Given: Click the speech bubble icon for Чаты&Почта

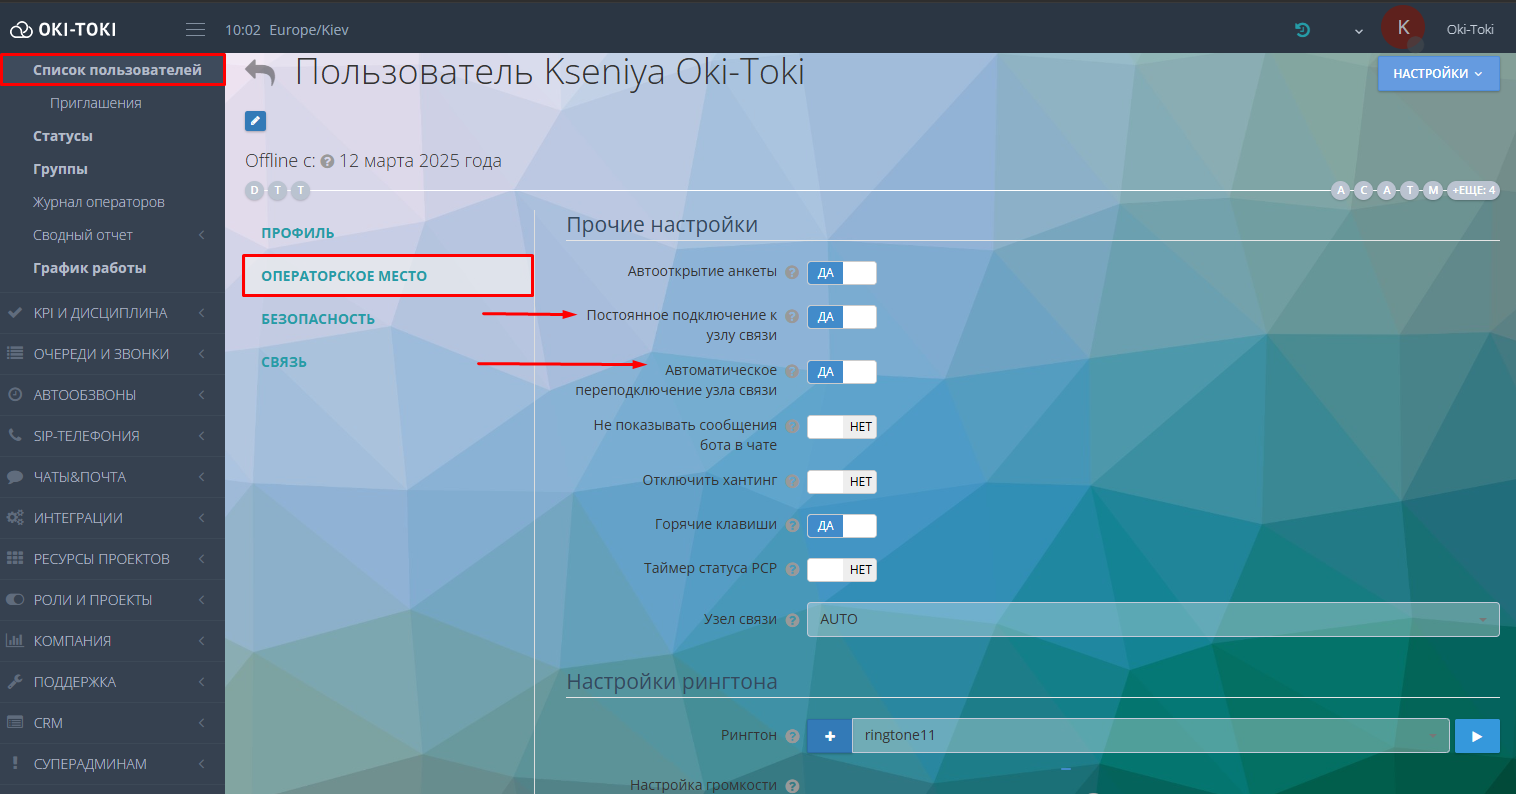Looking at the screenshot, I should 15,477.
